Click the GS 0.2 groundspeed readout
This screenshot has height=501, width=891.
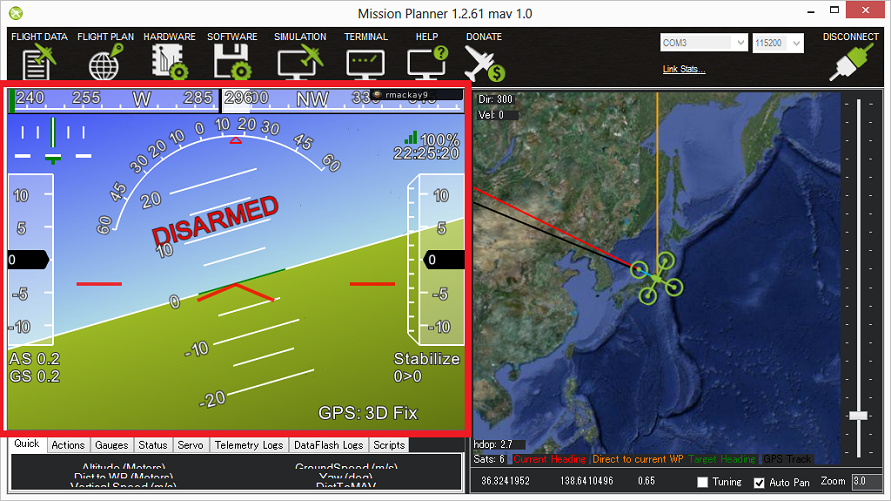click(x=35, y=376)
